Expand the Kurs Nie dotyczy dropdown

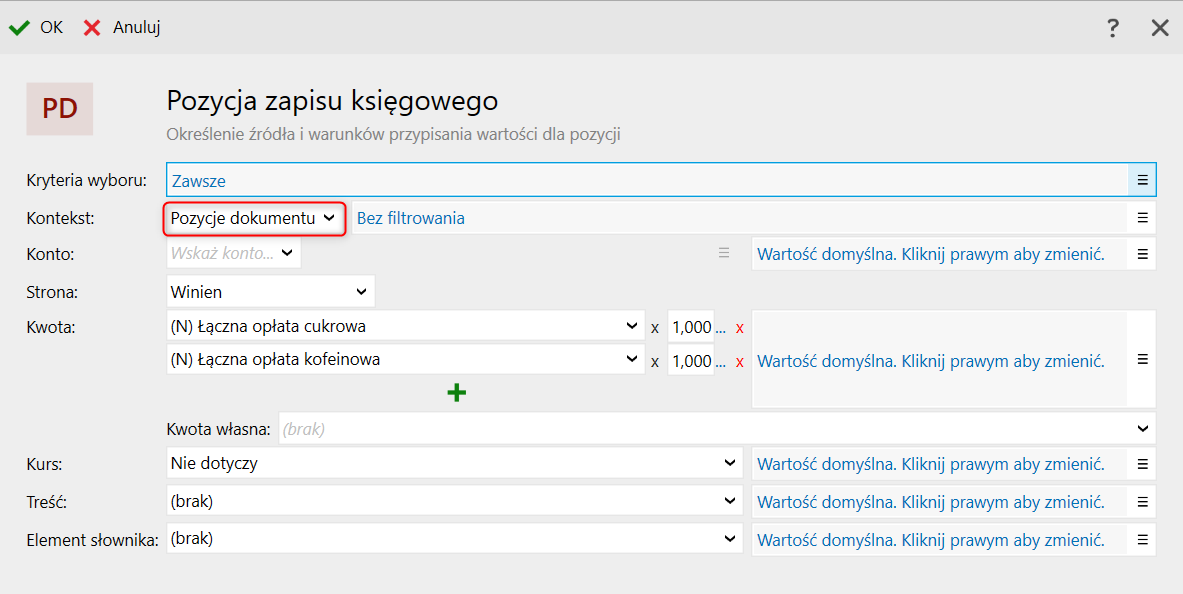click(730, 464)
